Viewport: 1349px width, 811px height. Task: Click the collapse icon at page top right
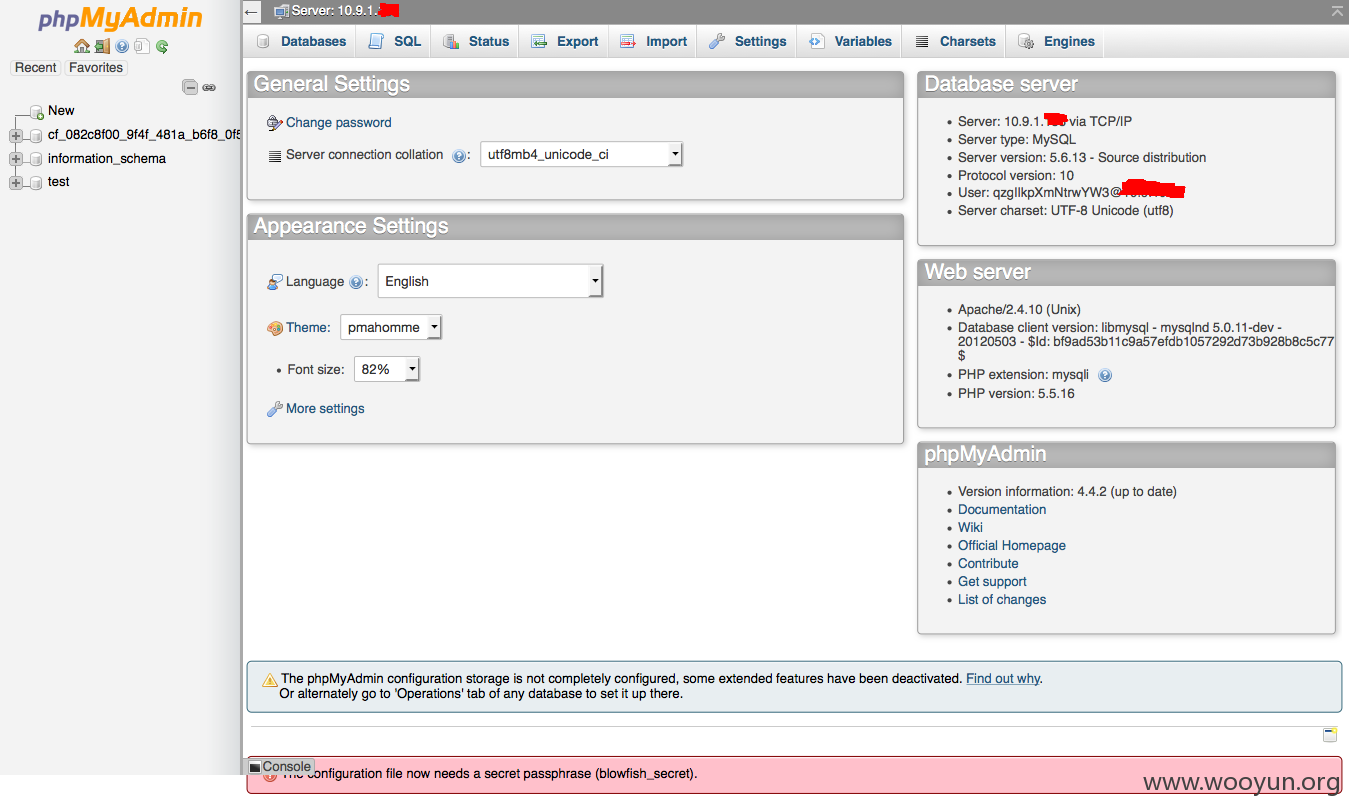coord(1337,11)
